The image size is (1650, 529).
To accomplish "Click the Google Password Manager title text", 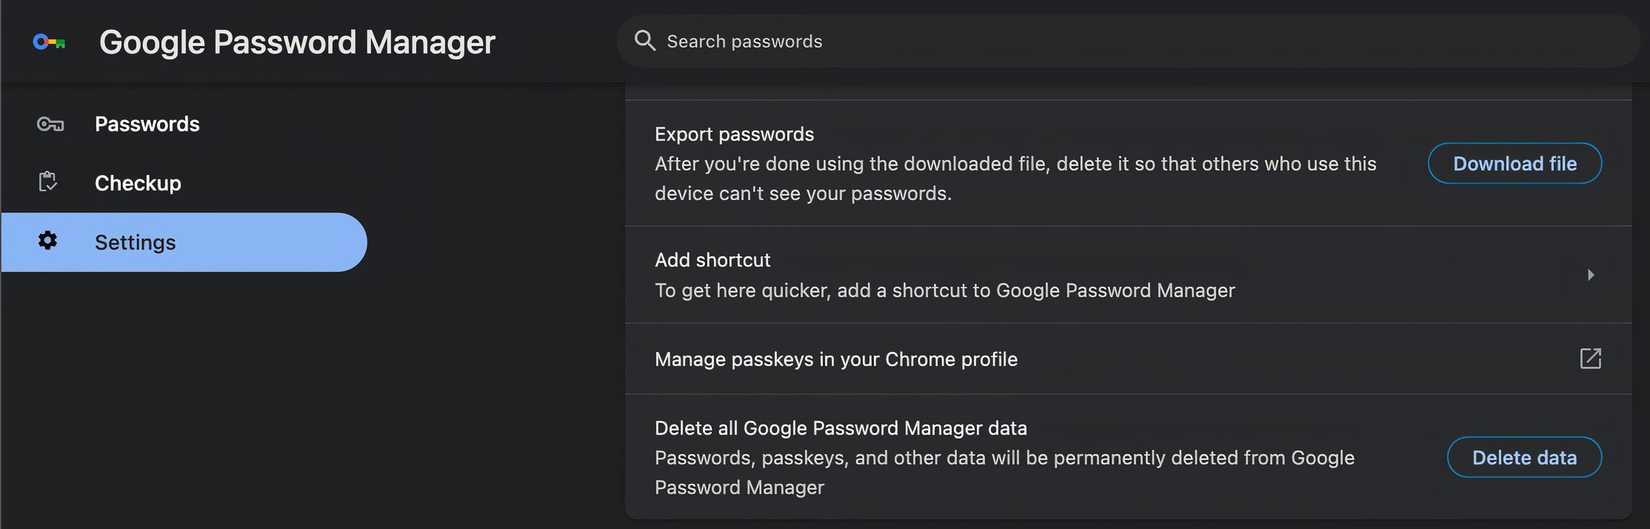I will coord(297,42).
